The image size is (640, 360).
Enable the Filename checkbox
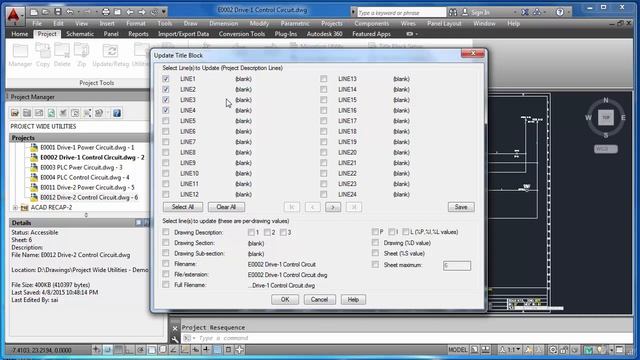(166, 264)
